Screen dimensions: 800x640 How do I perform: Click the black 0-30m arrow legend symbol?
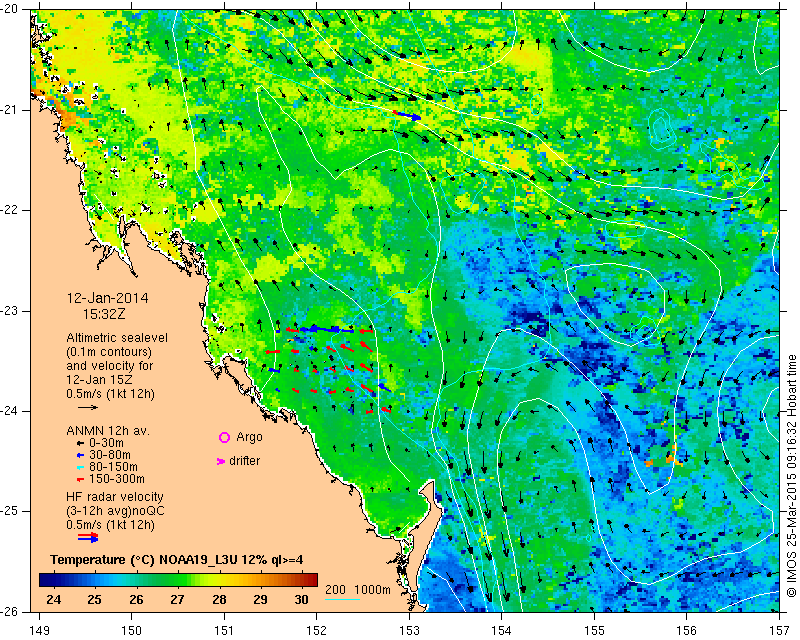pos(80,443)
